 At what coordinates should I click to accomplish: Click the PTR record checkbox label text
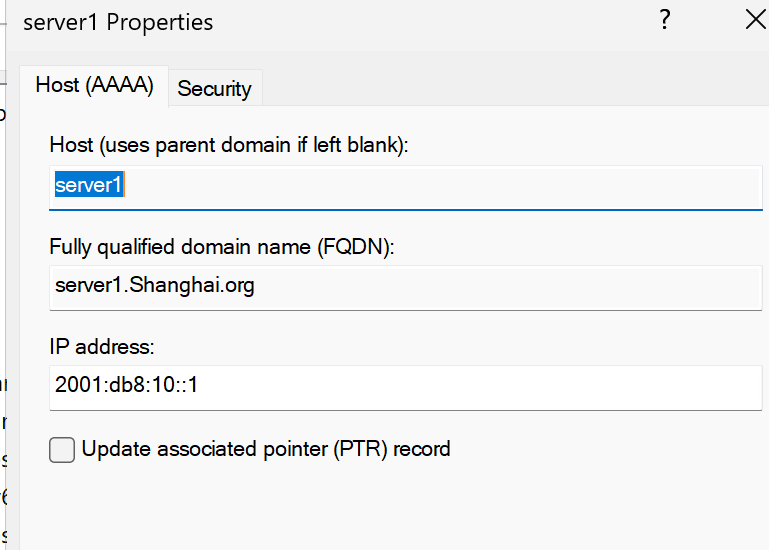[x=266, y=449]
